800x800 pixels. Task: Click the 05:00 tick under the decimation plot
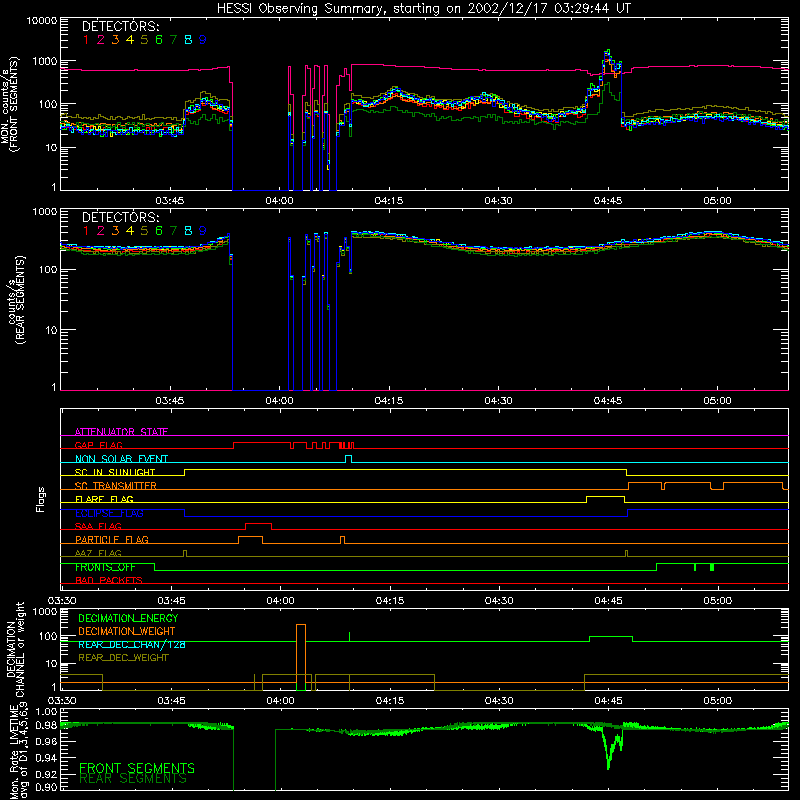click(717, 701)
